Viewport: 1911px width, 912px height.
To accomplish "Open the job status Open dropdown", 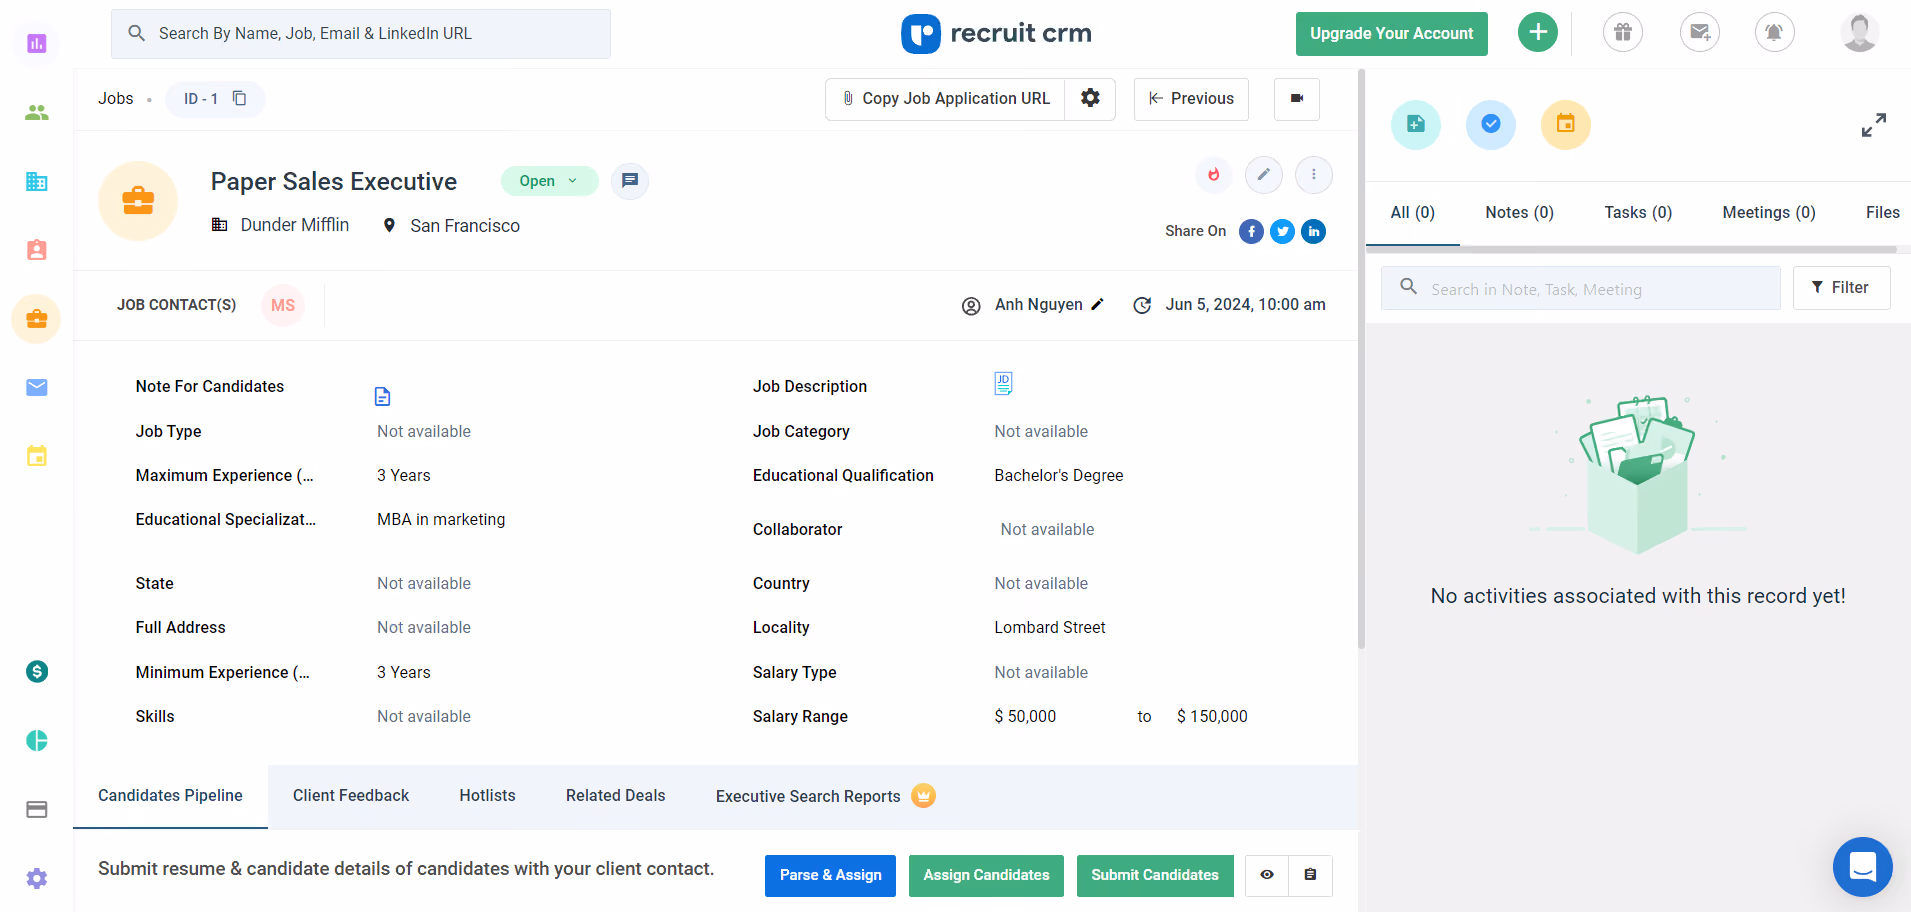I will click(549, 181).
